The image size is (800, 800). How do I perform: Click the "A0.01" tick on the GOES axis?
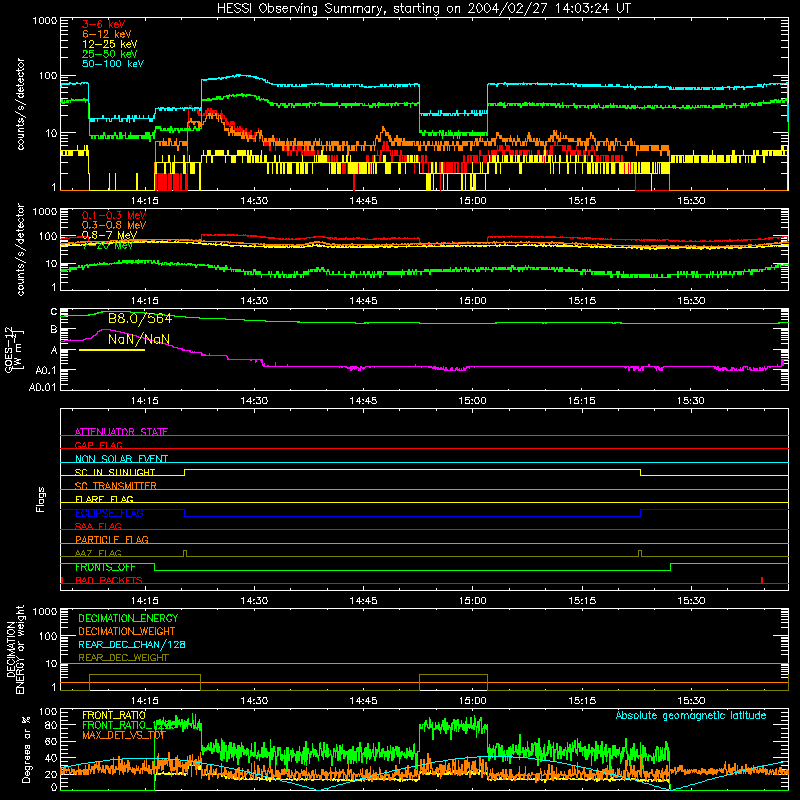[x=43, y=387]
